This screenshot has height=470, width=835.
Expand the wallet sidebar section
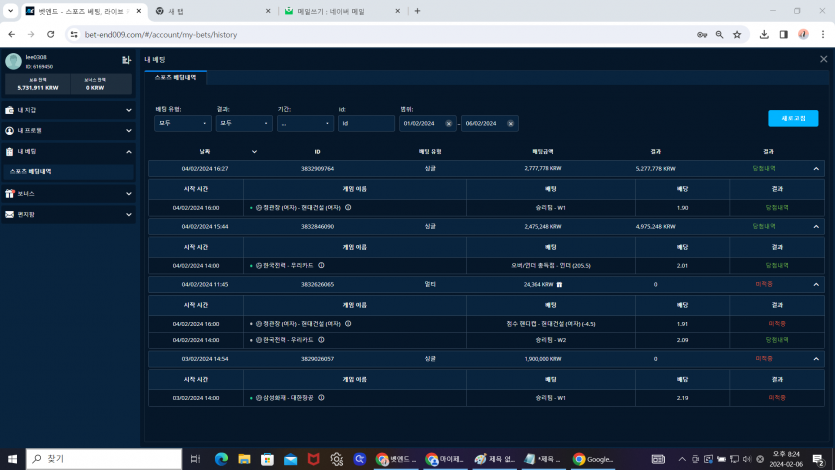[x=129, y=110]
